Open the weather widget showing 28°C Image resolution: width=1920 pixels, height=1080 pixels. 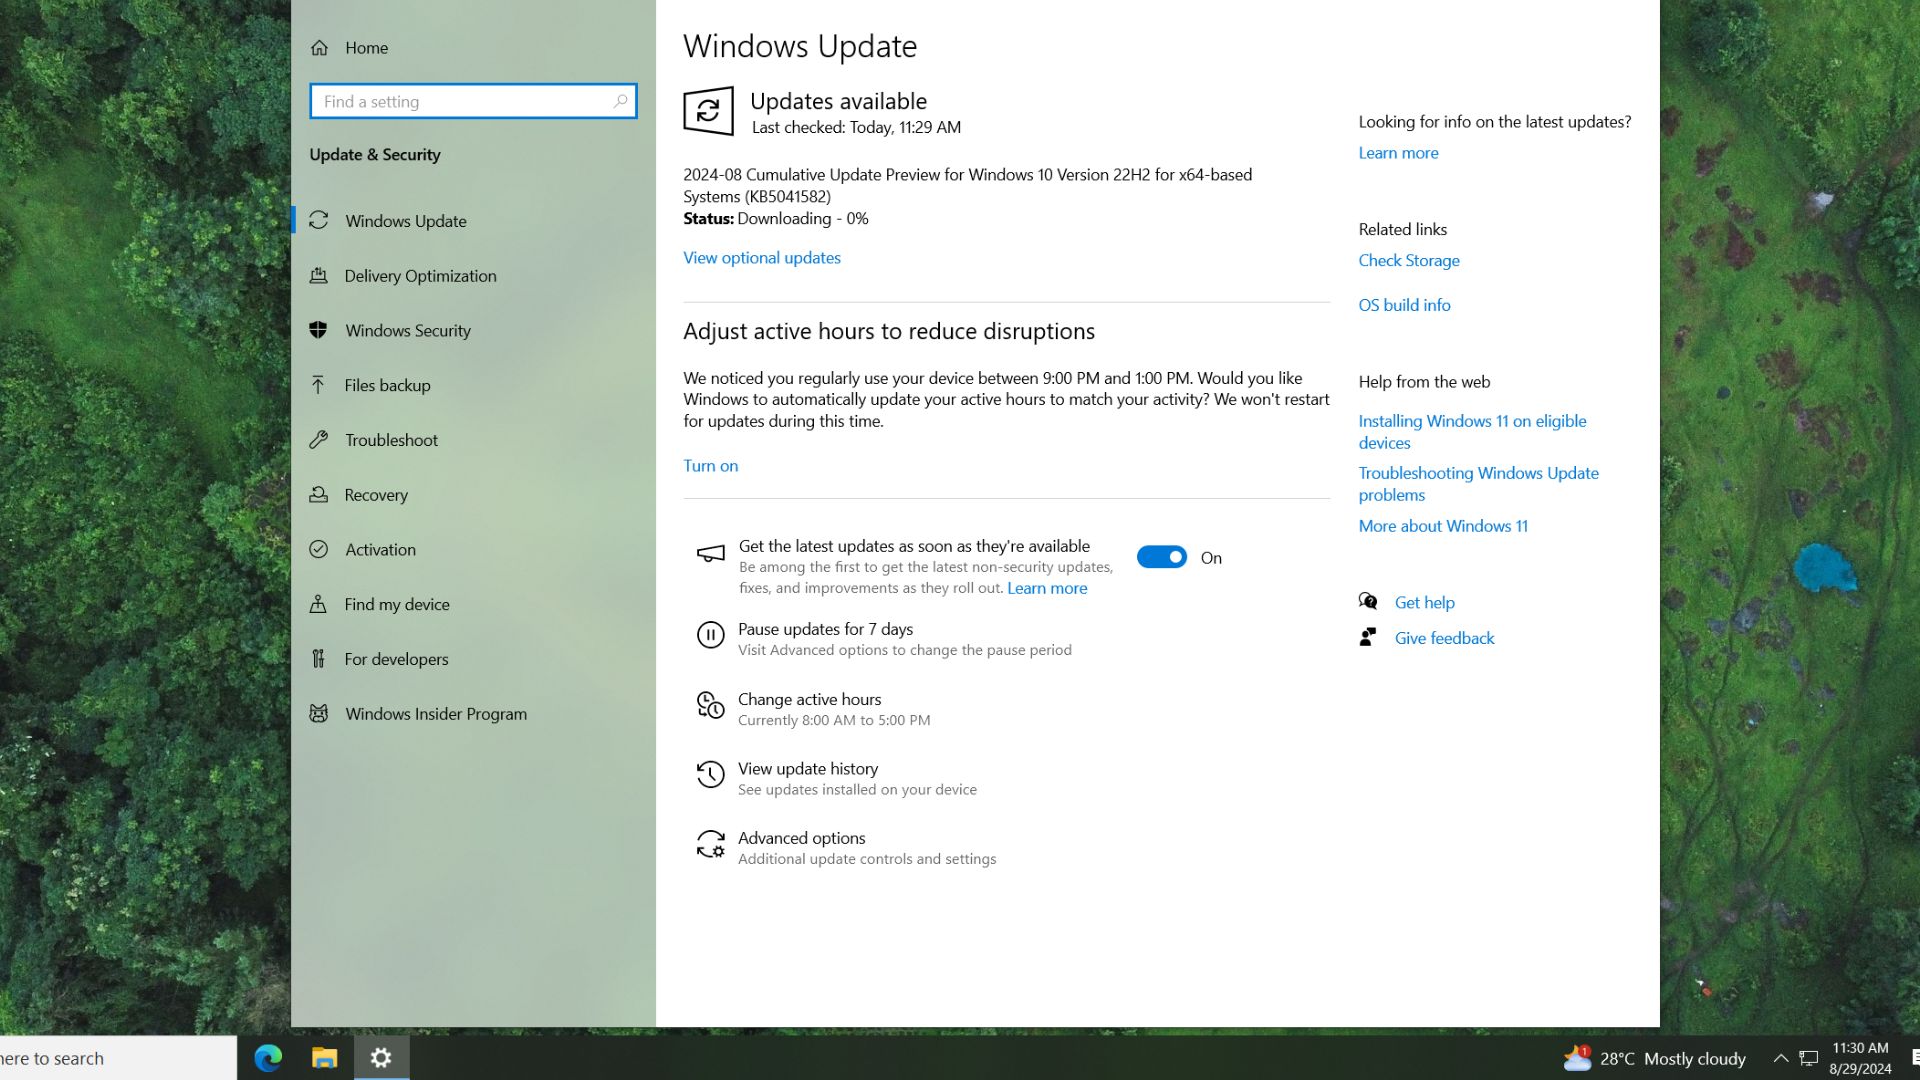pos(1655,1058)
